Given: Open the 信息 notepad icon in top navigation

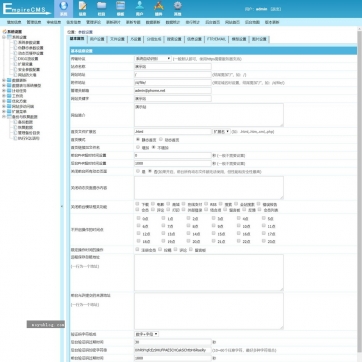Looking at the screenshot, I should pos(82,9).
